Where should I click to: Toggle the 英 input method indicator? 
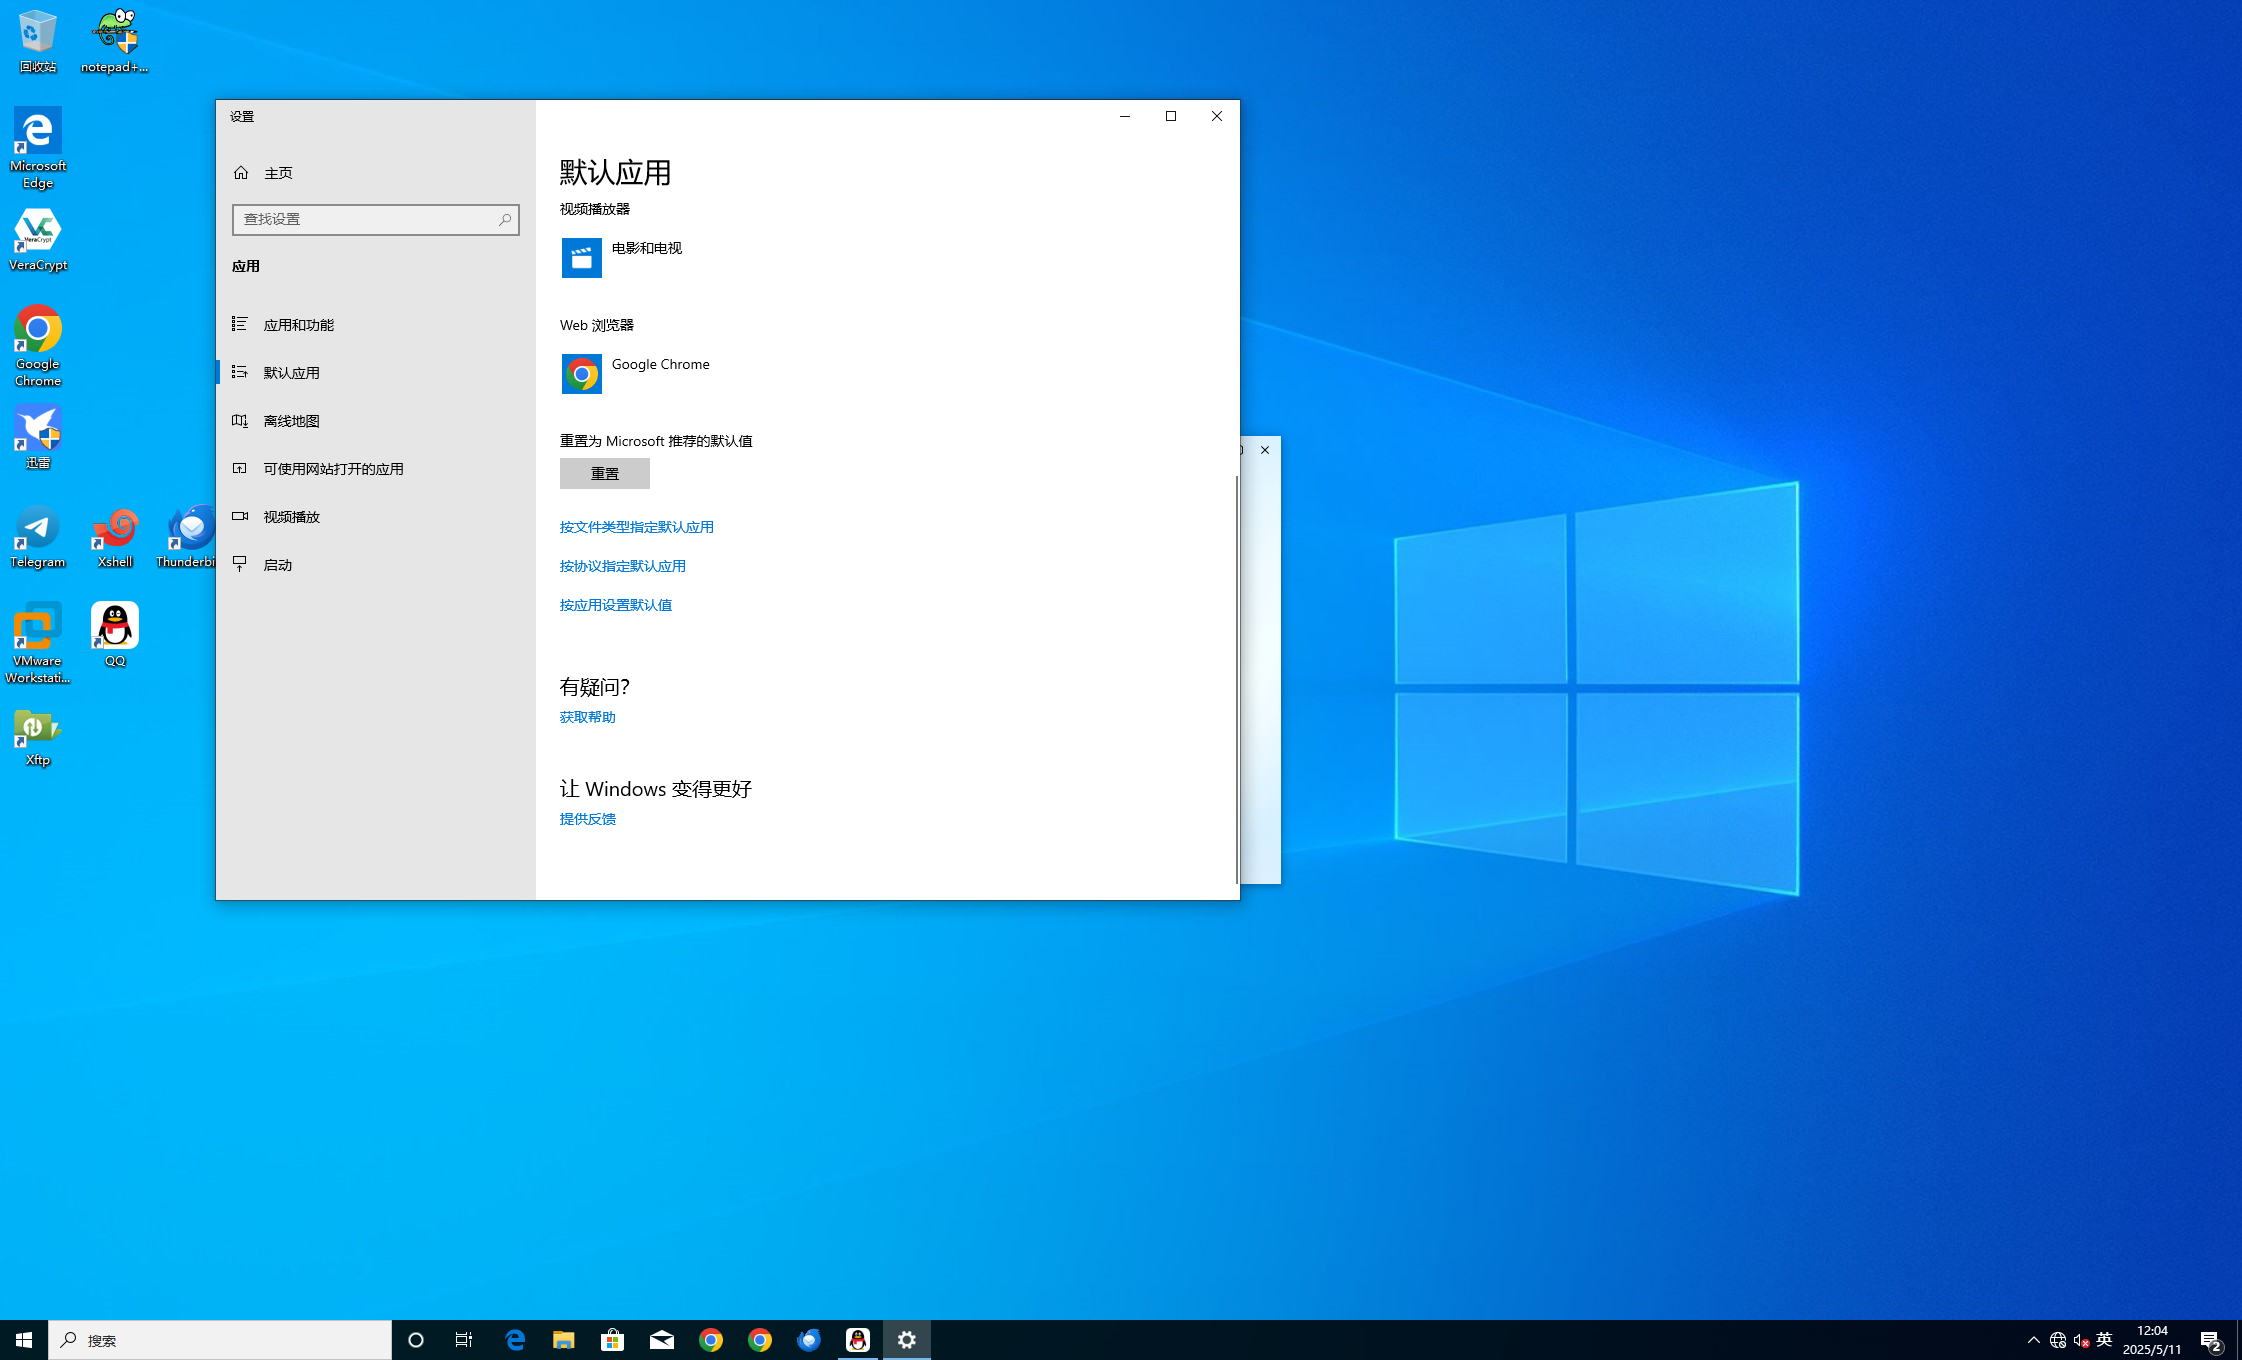click(x=2104, y=1340)
